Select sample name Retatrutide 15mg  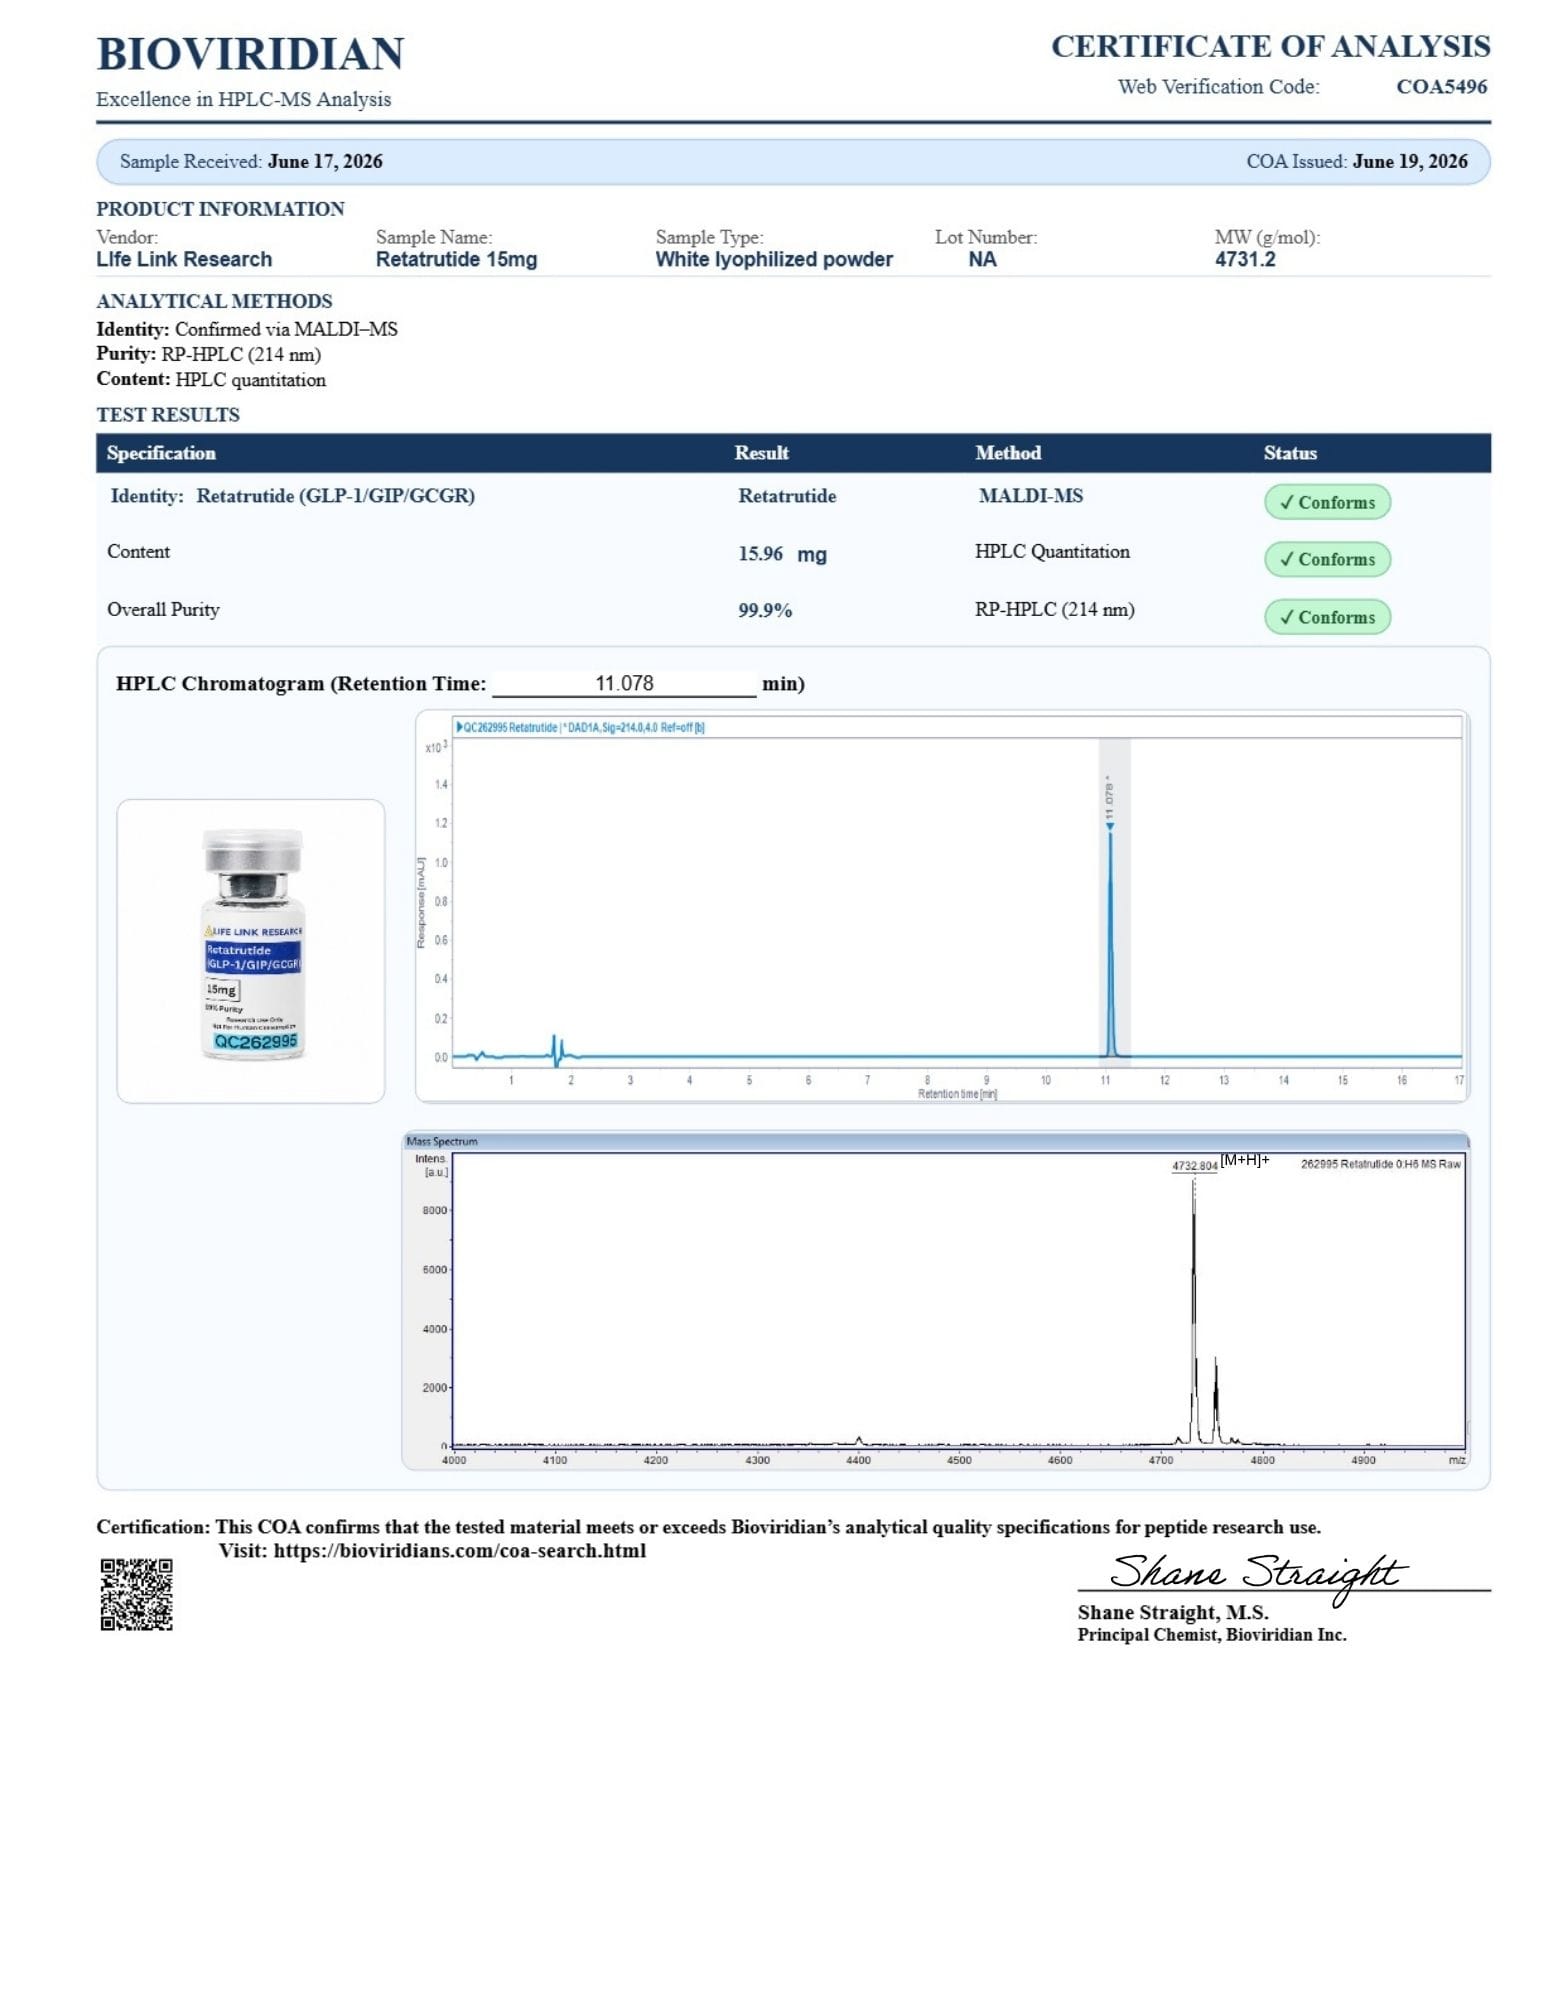(x=456, y=260)
